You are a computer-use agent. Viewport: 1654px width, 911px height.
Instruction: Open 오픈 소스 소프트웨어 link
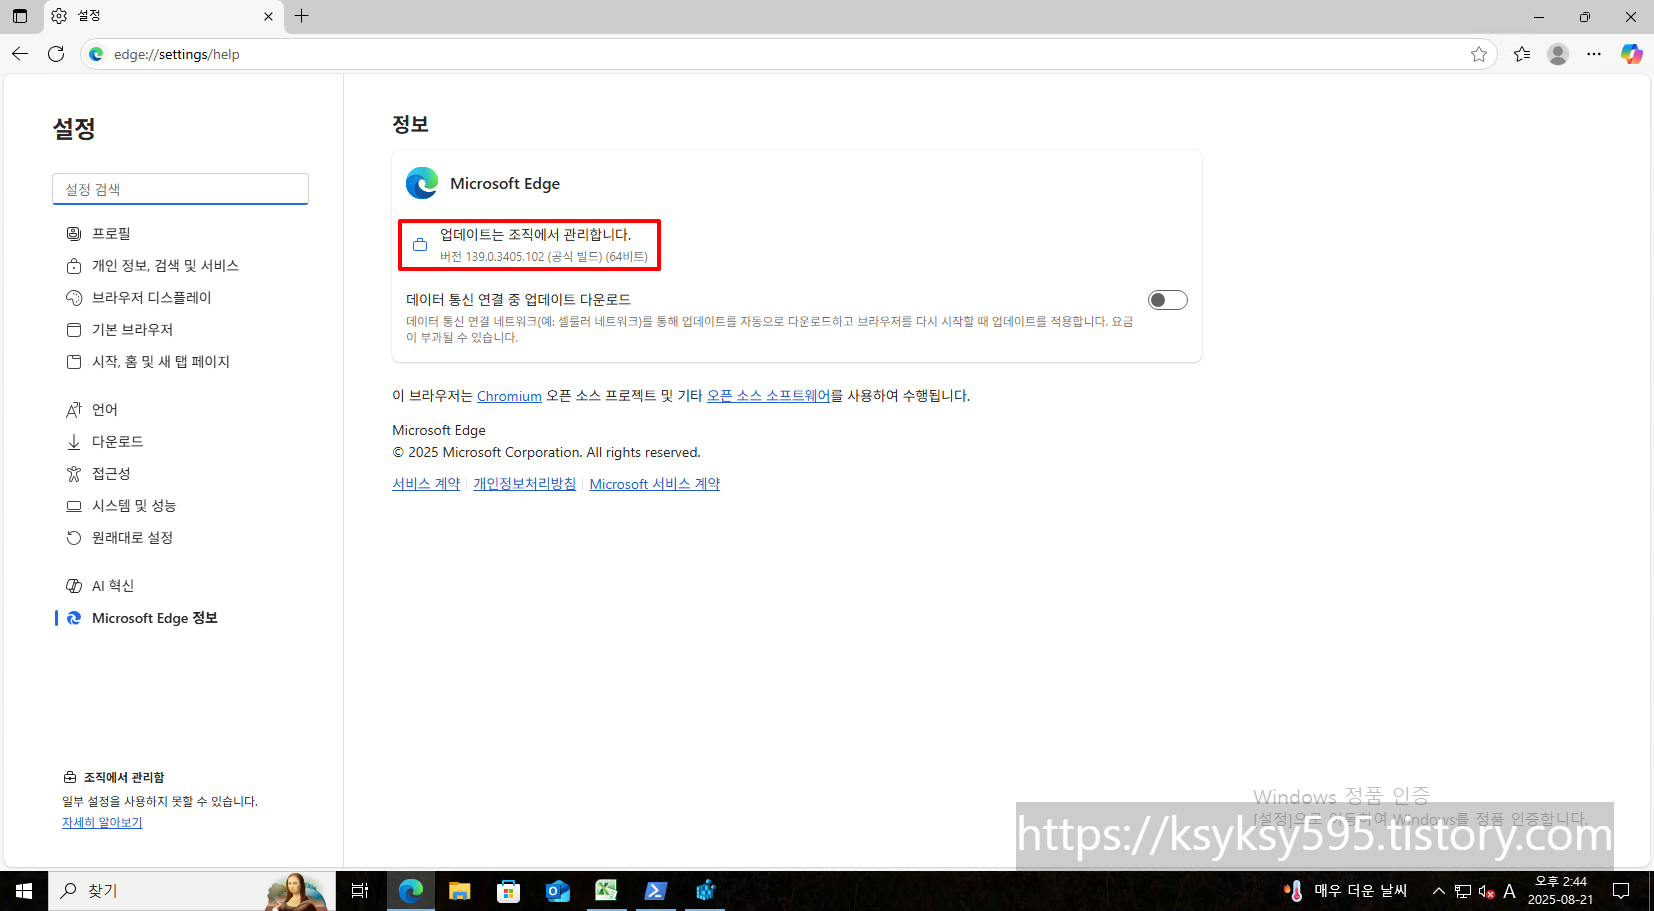pyautogui.click(x=768, y=396)
